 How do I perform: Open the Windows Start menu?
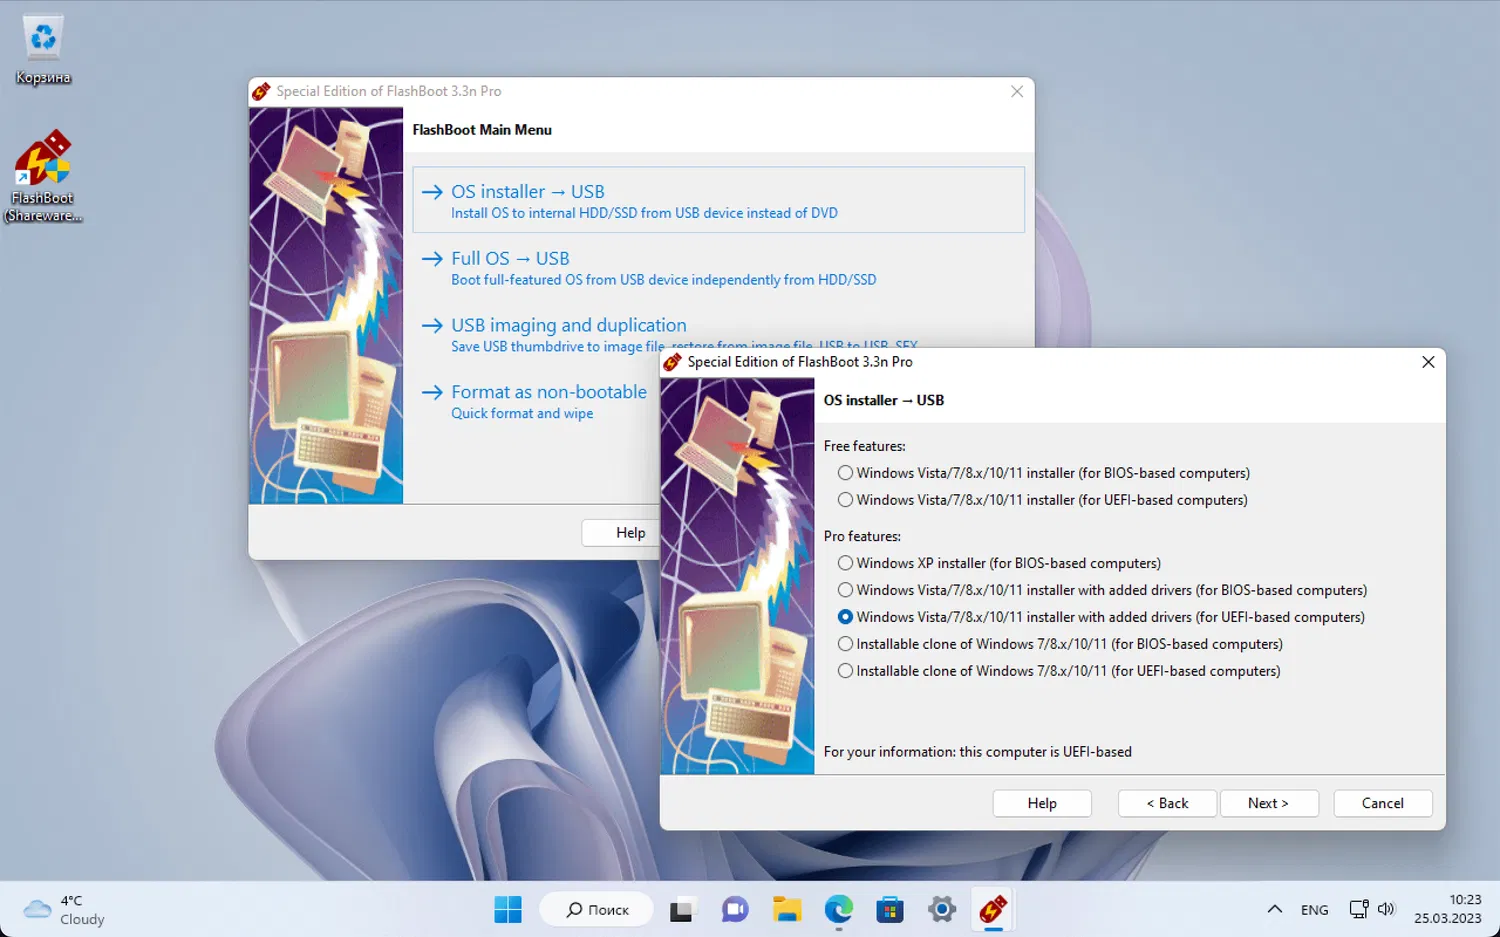pyautogui.click(x=508, y=910)
